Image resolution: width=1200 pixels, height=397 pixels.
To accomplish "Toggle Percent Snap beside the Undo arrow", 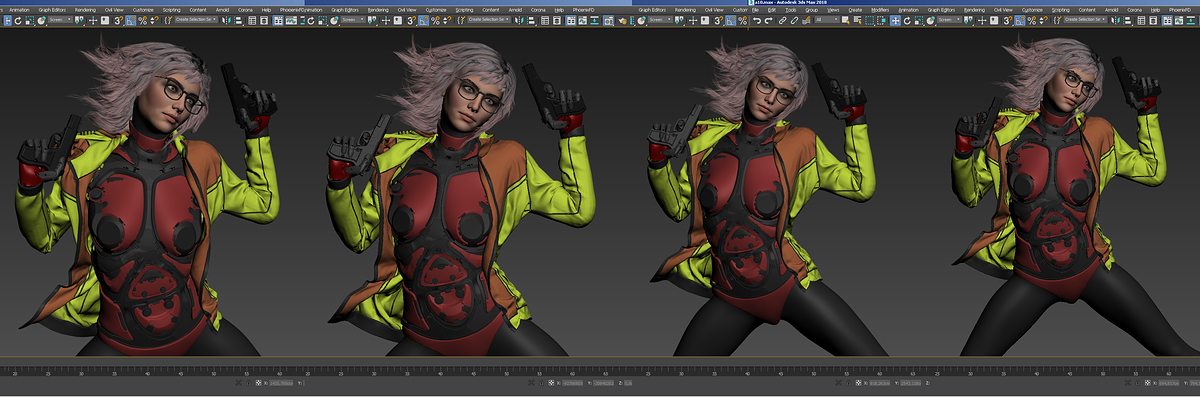I will pos(742,20).
